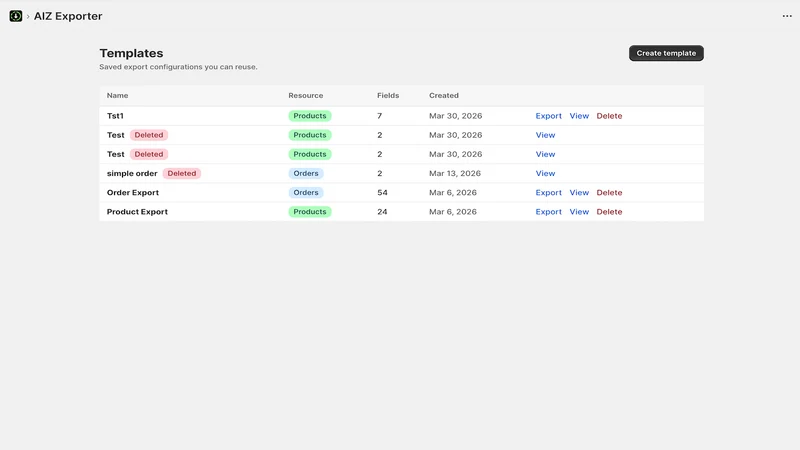View the Product Export template
The image size is (800, 450).
(x=579, y=212)
